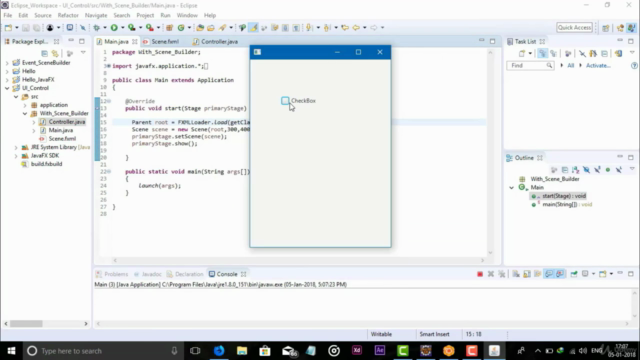
Task: Click Collapse All in Package Explorer
Action: 44,53
